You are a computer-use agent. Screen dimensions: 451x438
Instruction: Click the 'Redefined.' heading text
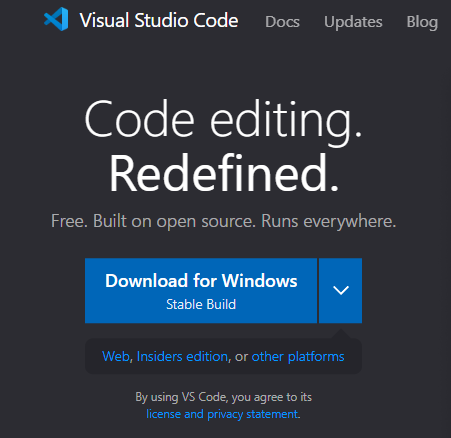click(224, 173)
